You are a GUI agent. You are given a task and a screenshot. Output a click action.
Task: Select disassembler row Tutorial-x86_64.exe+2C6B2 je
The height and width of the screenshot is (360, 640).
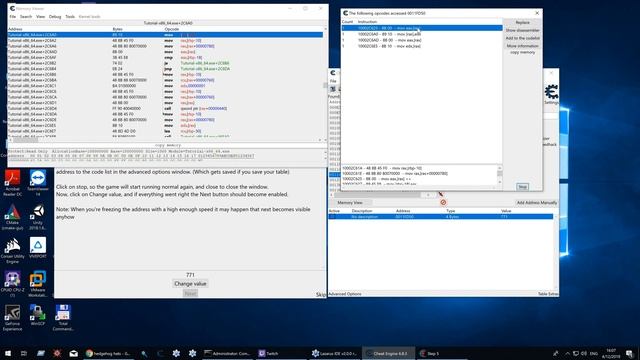(165, 63)
